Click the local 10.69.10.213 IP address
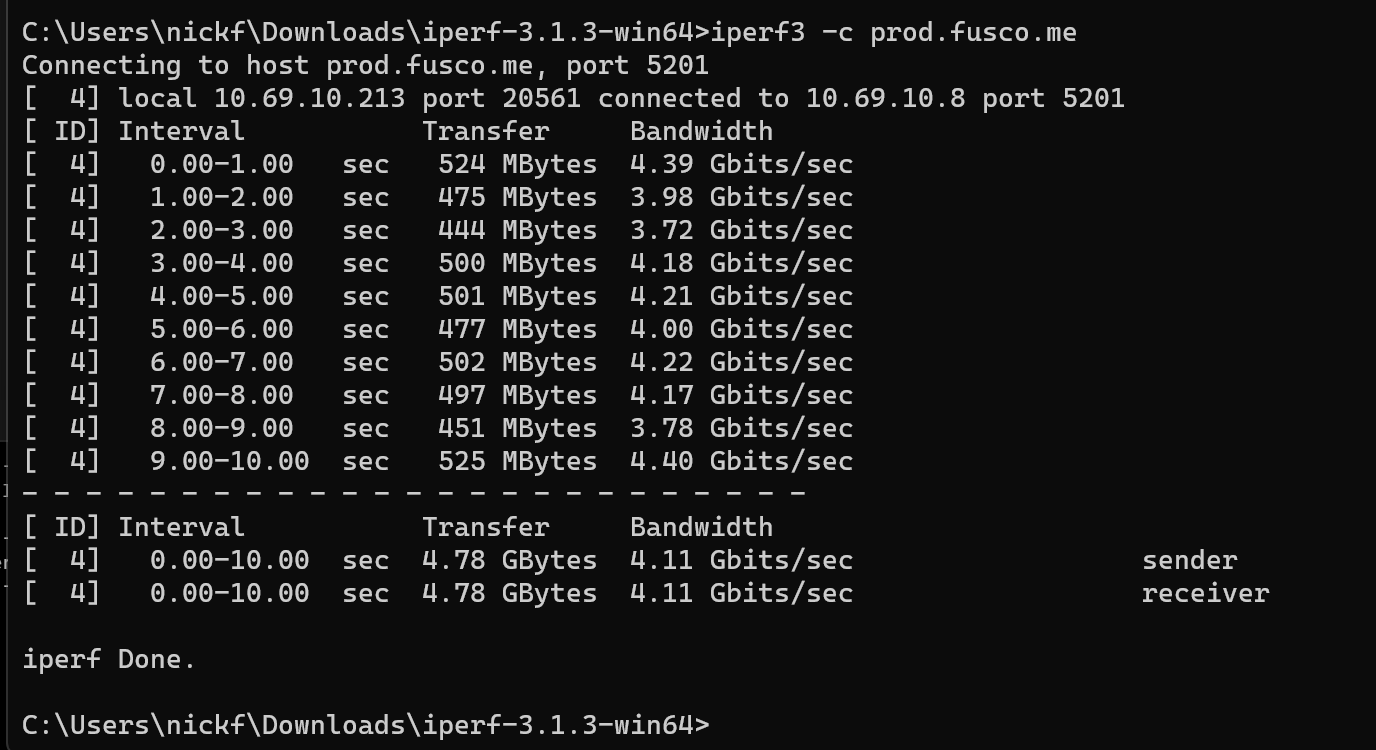Viewport: 1376px width, 750px height. (309, 99)
